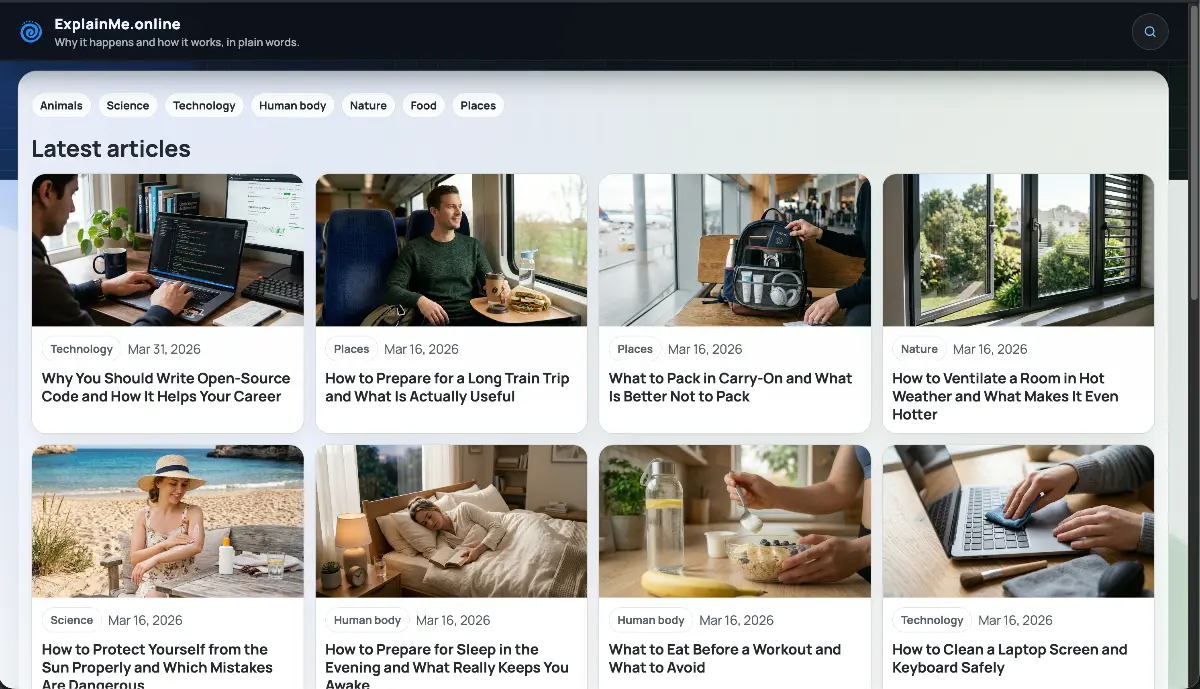Read the long train trip article
The width and height of the screenshot is (1200, 689).
tap(447, 388)
